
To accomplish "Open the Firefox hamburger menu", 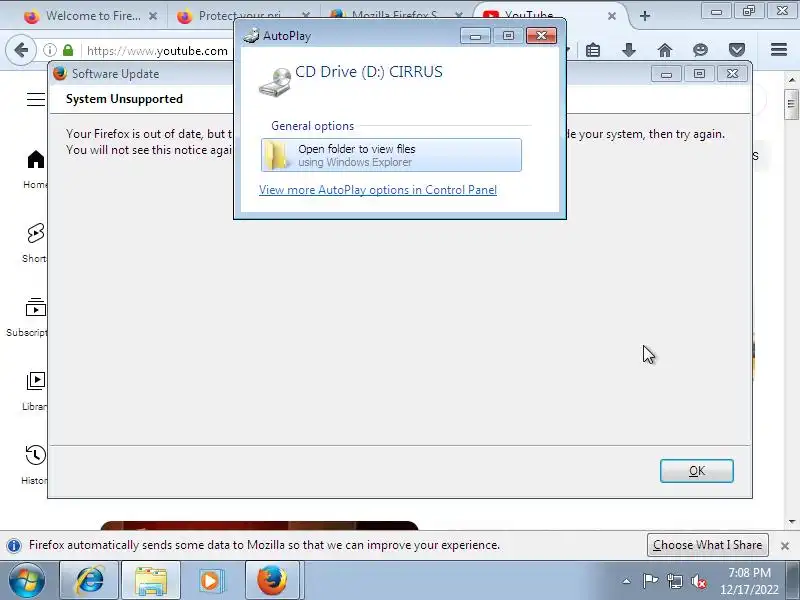I will tap(779, 49).
